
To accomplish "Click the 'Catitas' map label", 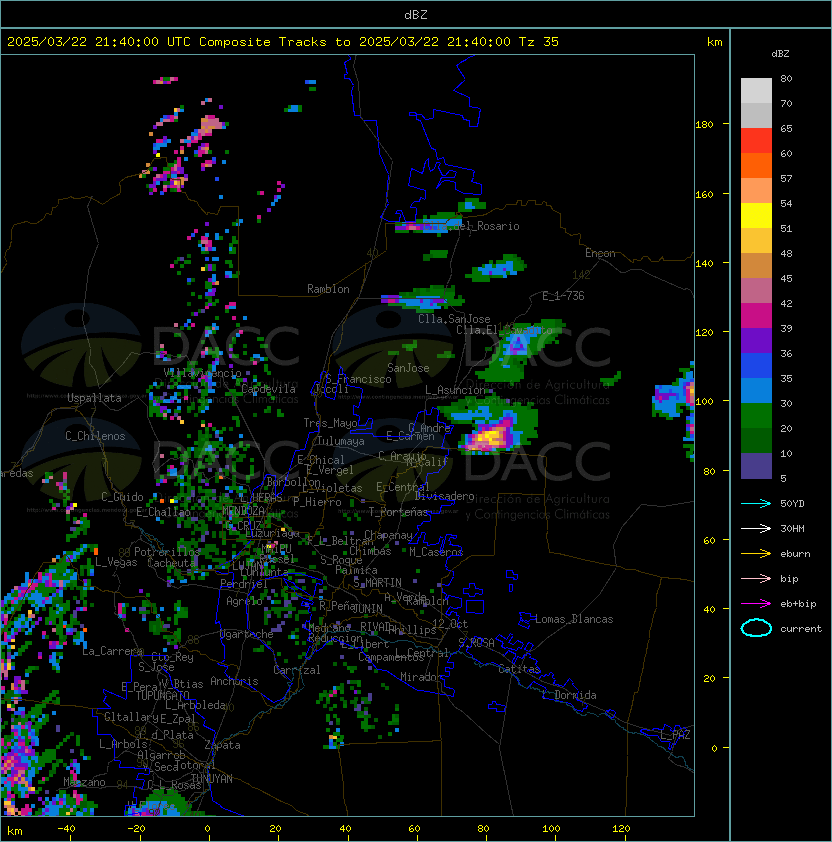I will 519,669.
